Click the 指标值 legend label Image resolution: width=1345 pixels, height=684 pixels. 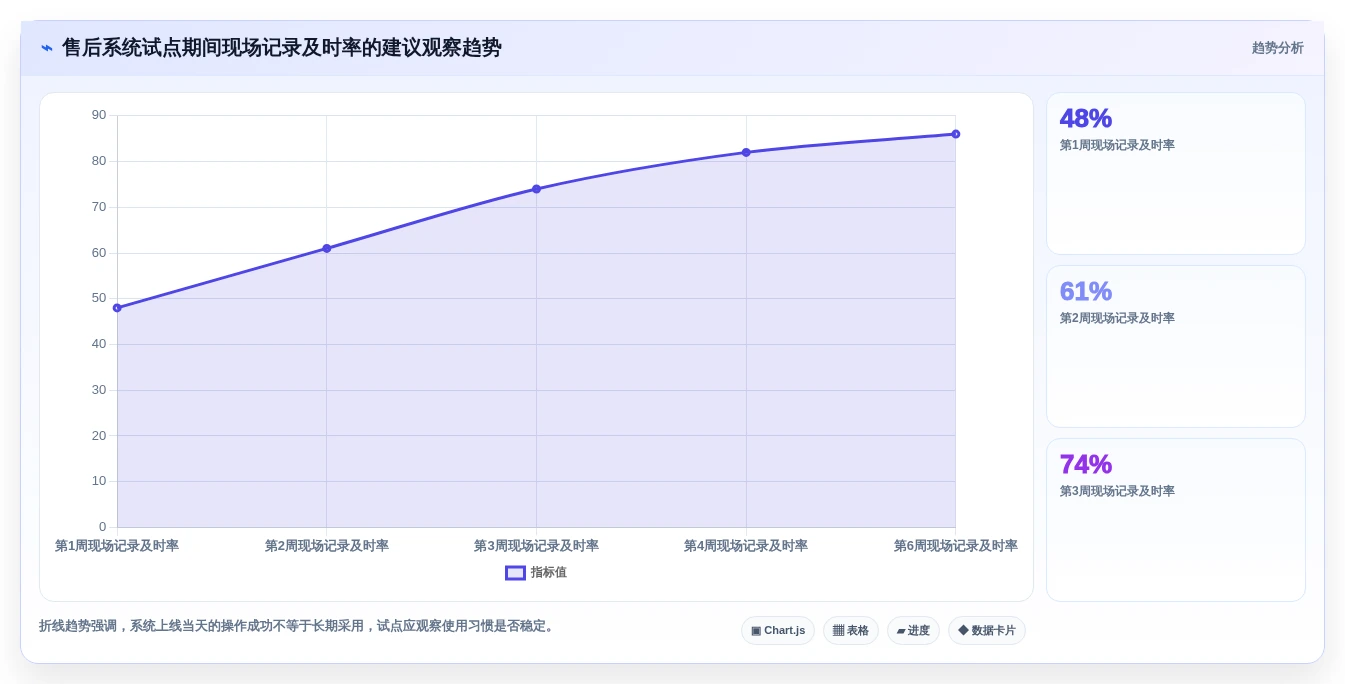(x=548, y=573)
